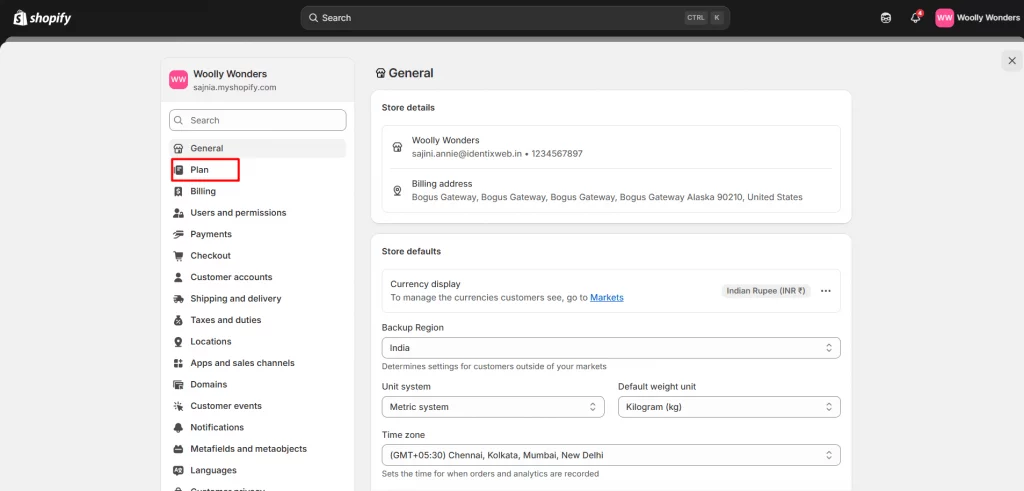Click the Store defaults heading
1024x491 pixels.
point(411,251)
